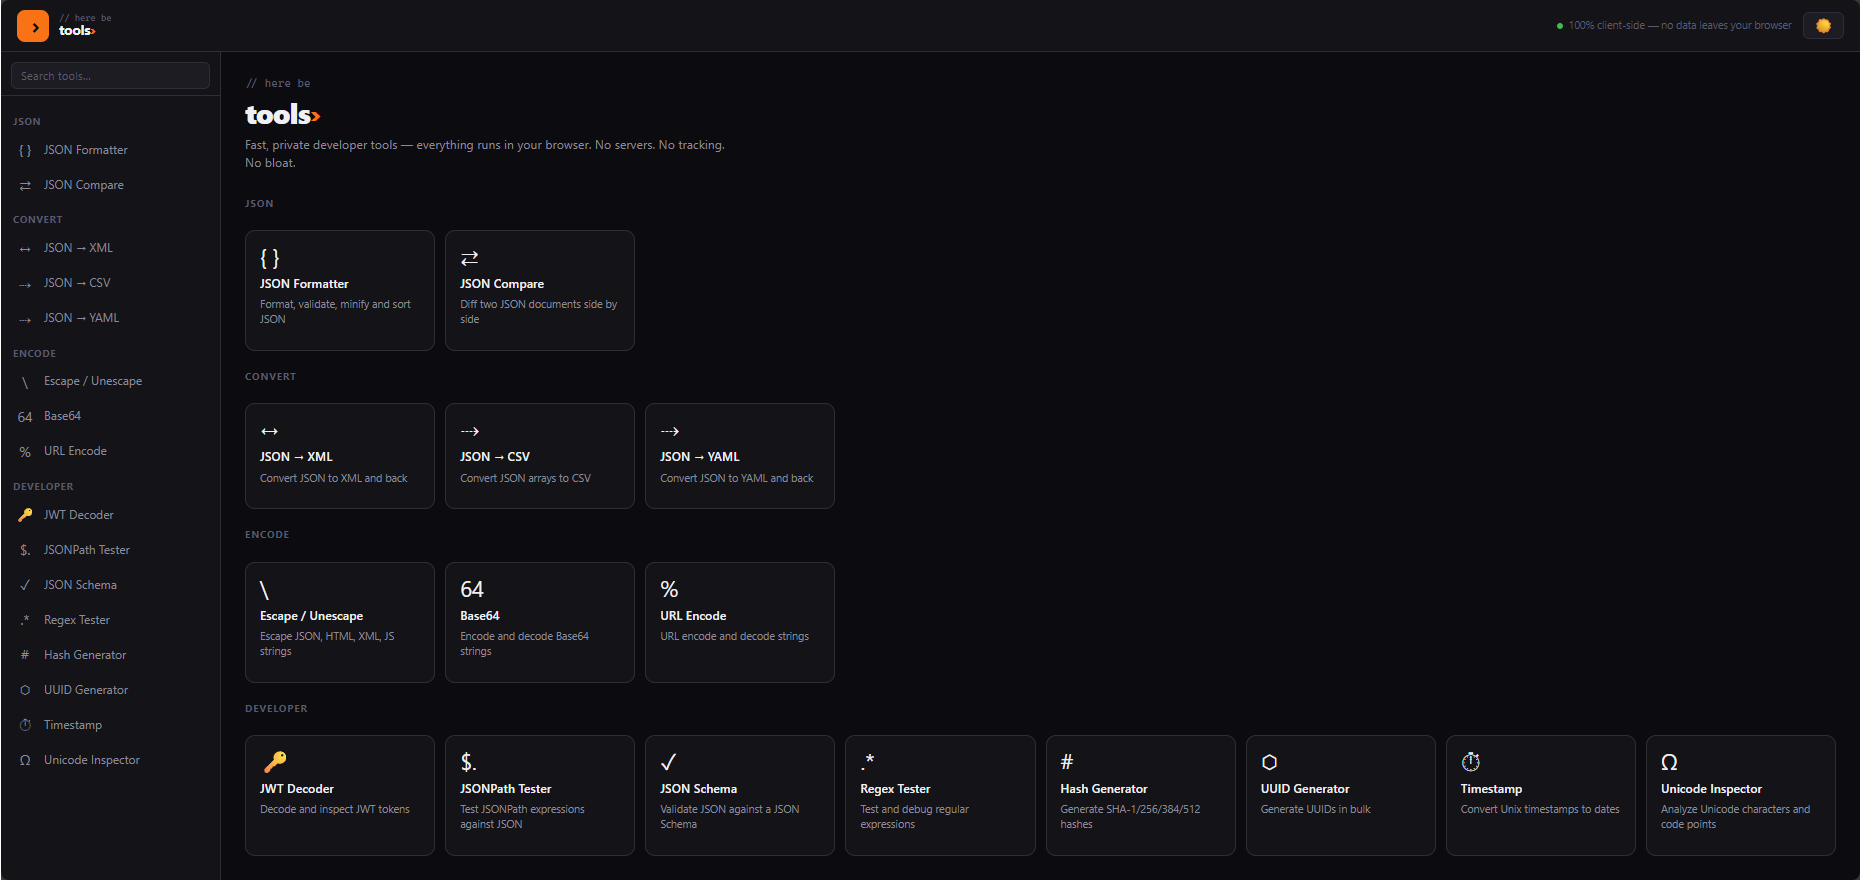The height and width of the screenshot is (880, 1860).
Task: Click 'Validate JSON against a JSON Schema' description
Action: coord(730,816)
